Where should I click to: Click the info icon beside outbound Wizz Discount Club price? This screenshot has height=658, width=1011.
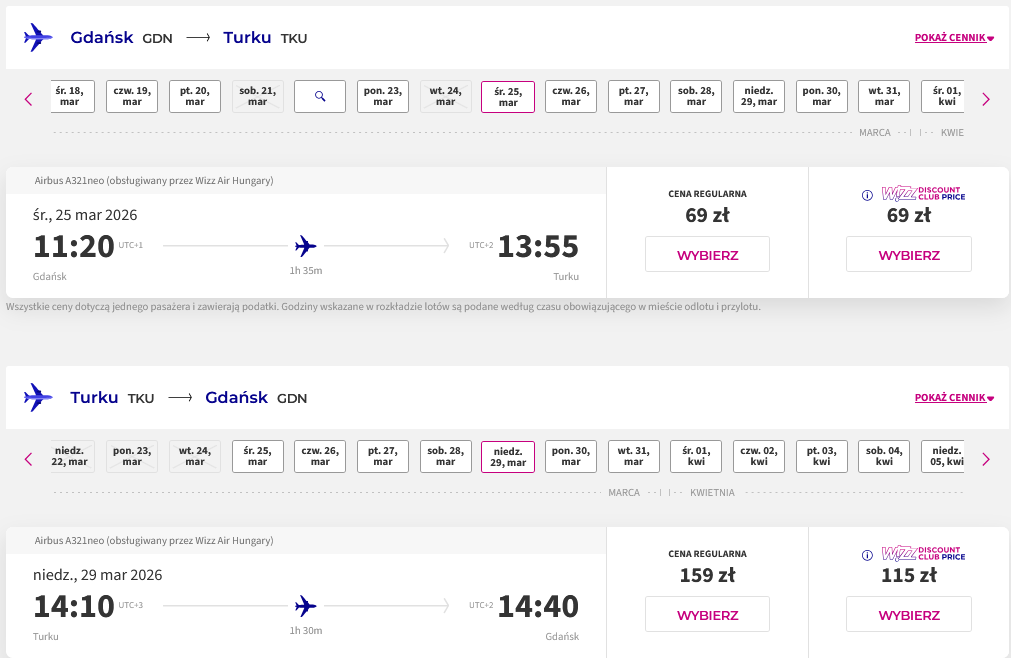867,195
